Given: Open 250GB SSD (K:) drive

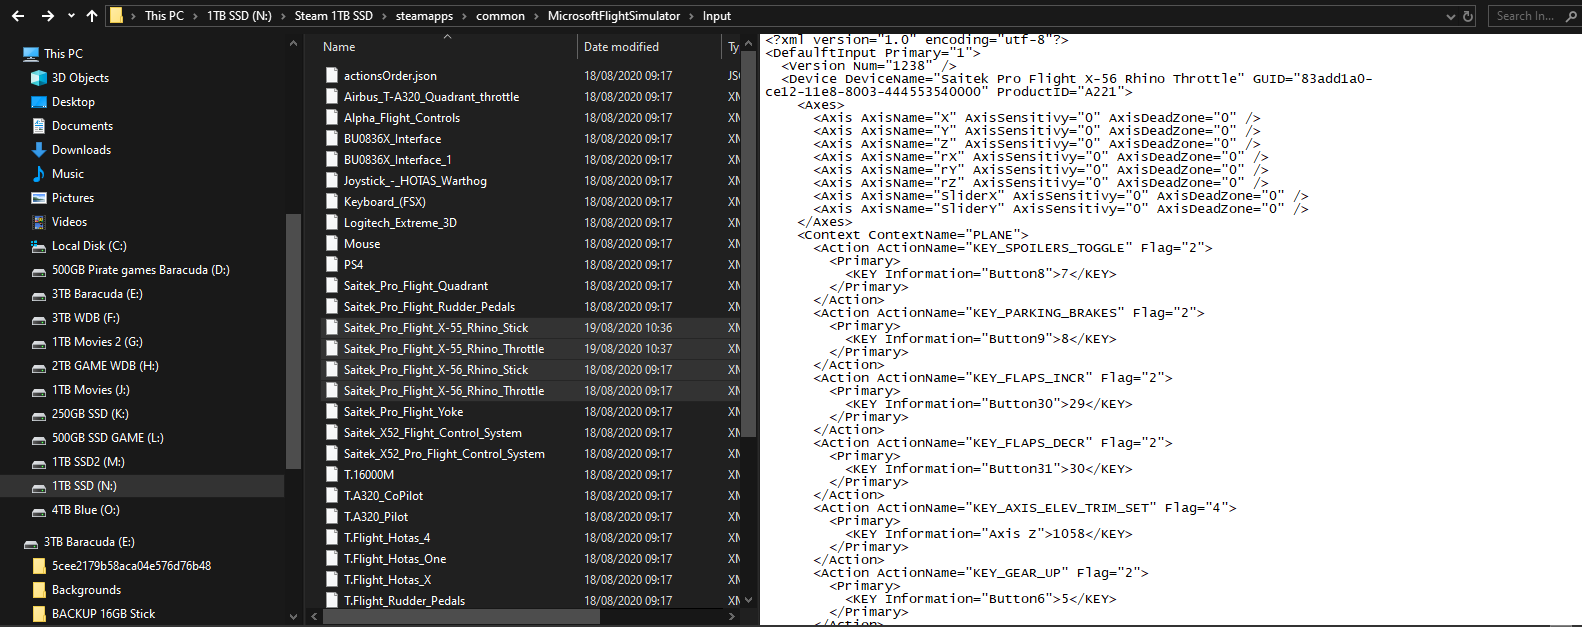Looking at the screenshot, I should point(90,414).
